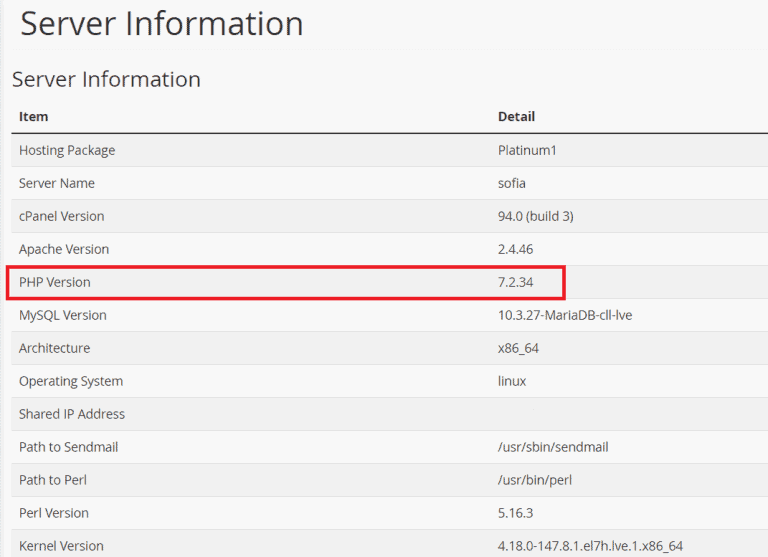This screenshot has width=768, height=557.
Task: Select the 94.0 (build 3) value
Action: [535, 216]
